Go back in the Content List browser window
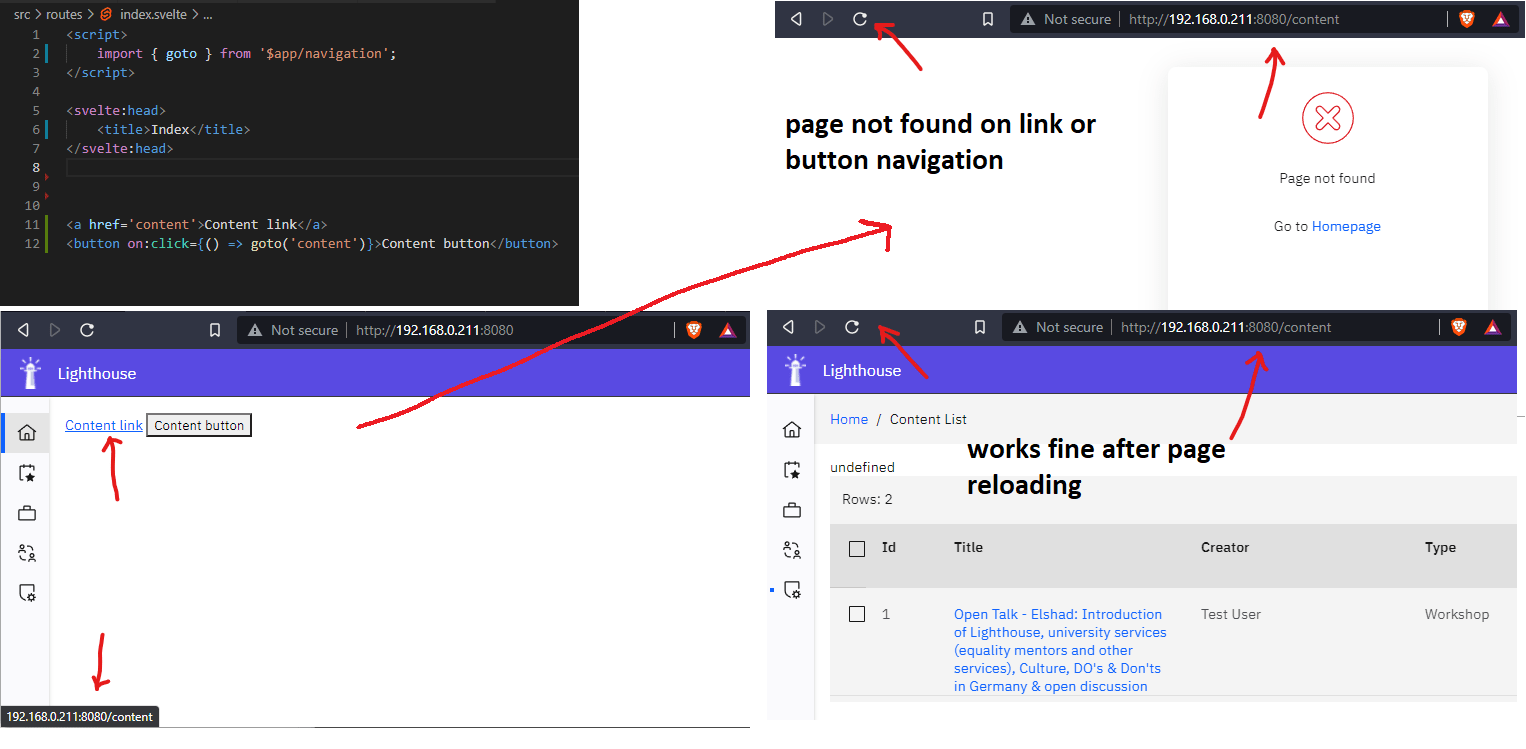This screenshot has width=1526, height=749. 788,327
